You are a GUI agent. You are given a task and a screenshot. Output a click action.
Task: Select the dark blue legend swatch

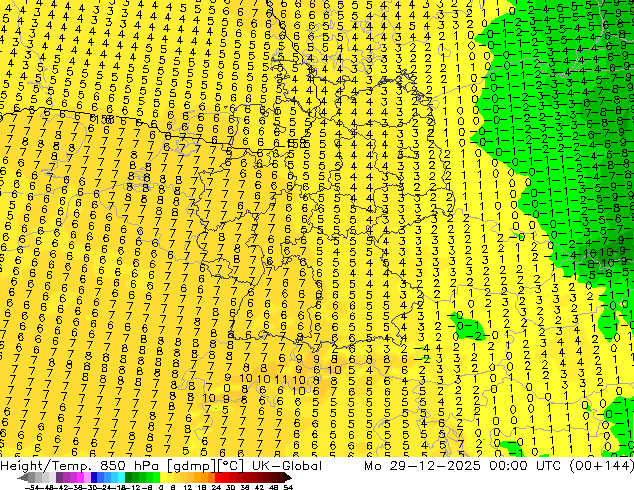[x=94, y=477]
